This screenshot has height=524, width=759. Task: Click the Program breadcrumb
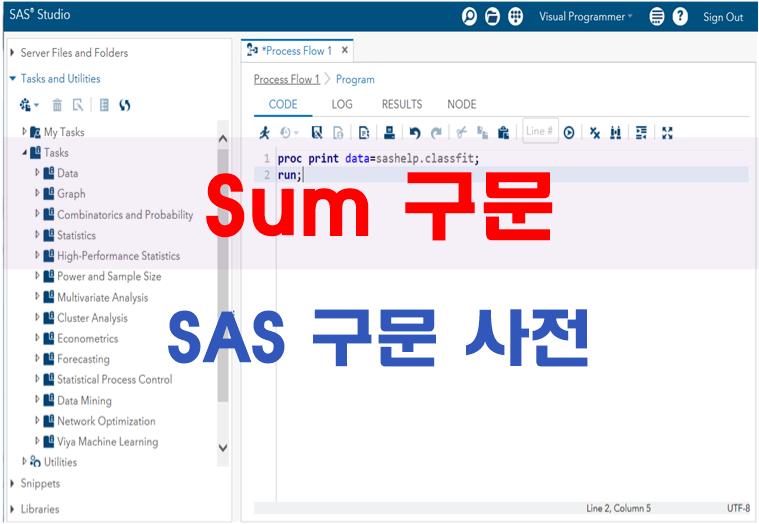coord(355,79)
